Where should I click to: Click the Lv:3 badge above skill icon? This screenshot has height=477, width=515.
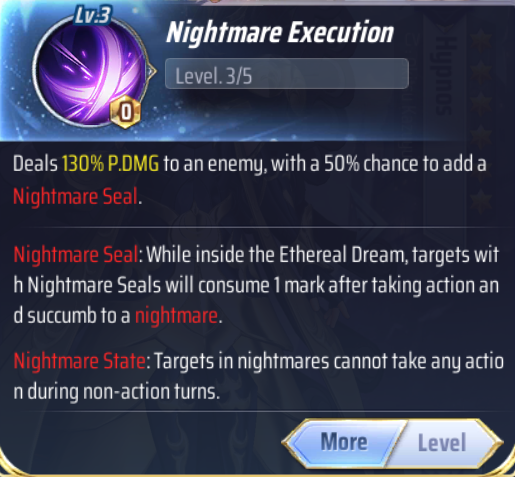click(92, 15)
